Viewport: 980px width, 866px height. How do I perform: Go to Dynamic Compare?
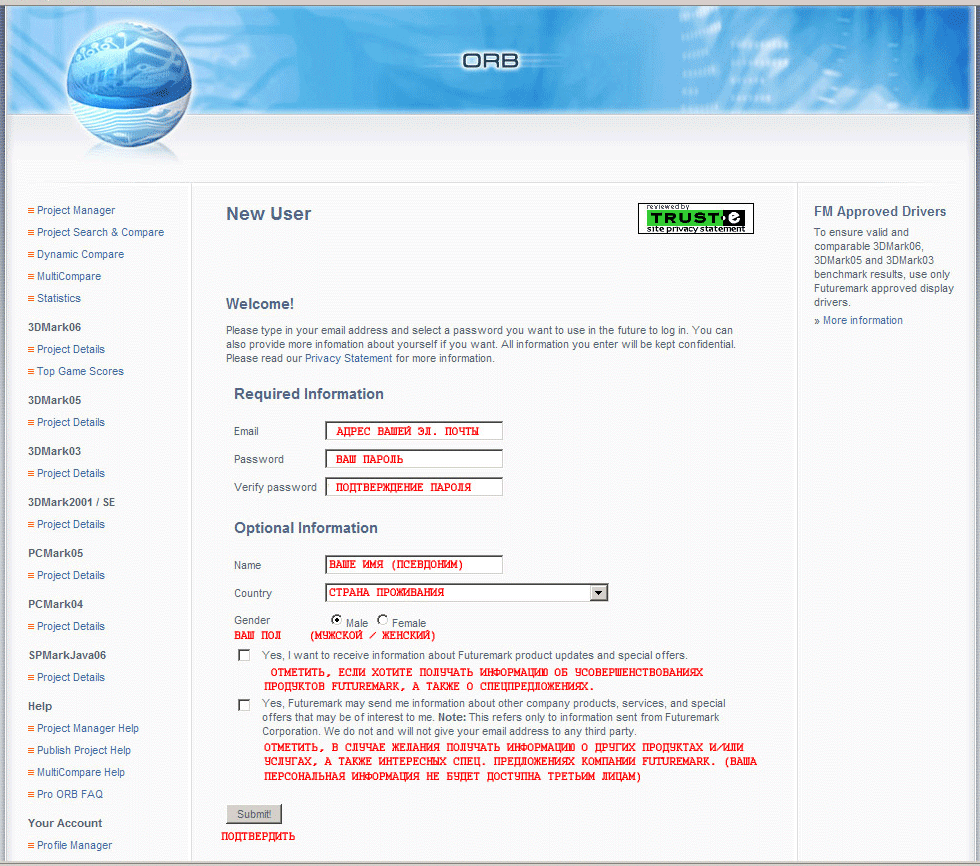coord(80,254)
